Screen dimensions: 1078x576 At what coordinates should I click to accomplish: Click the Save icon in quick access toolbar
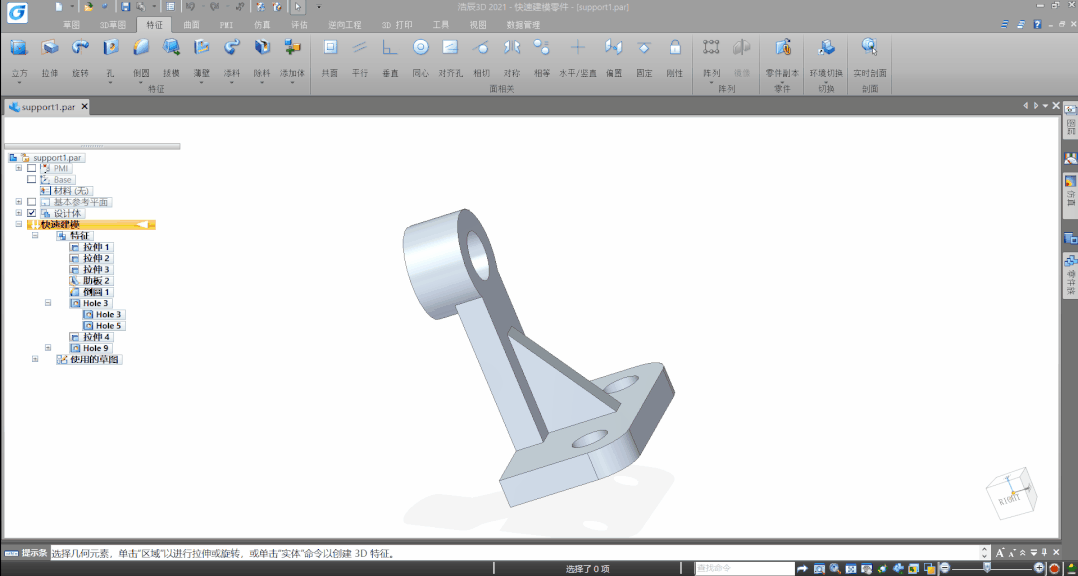pos(125,7)
